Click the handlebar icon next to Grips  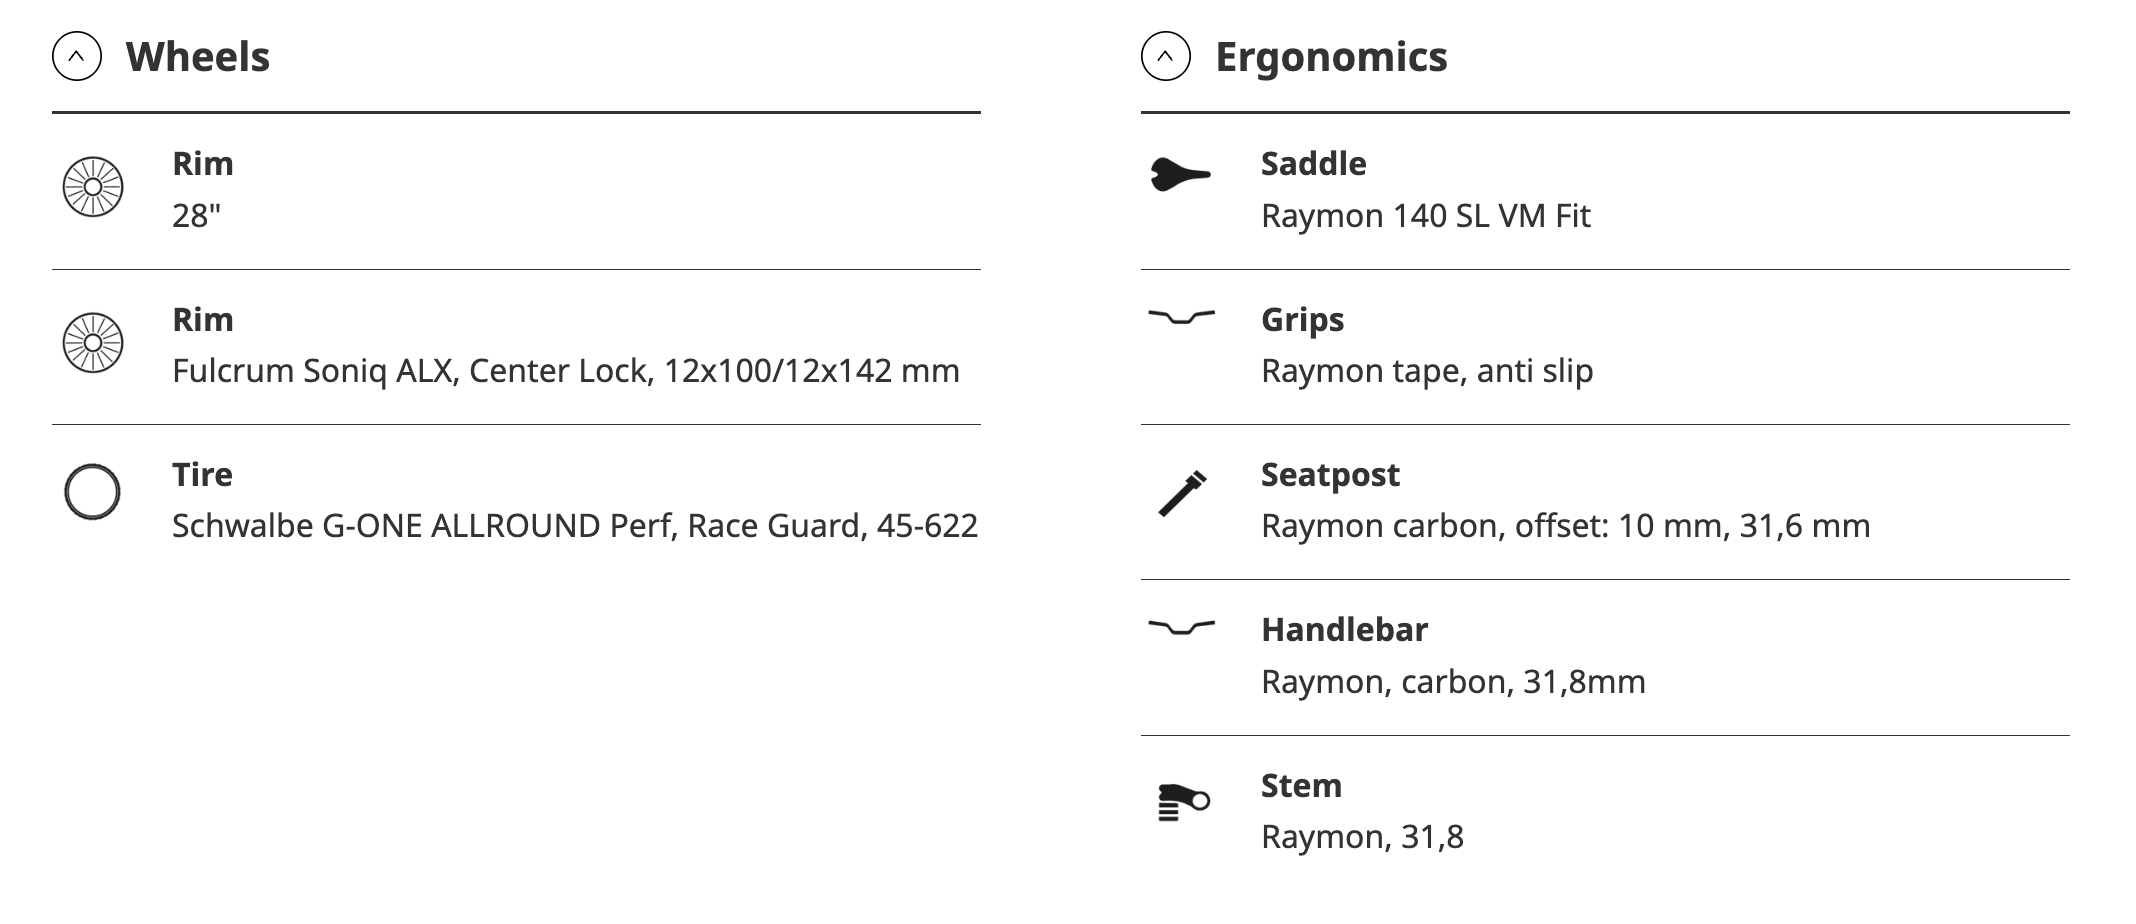click(x=1181, y=317)
